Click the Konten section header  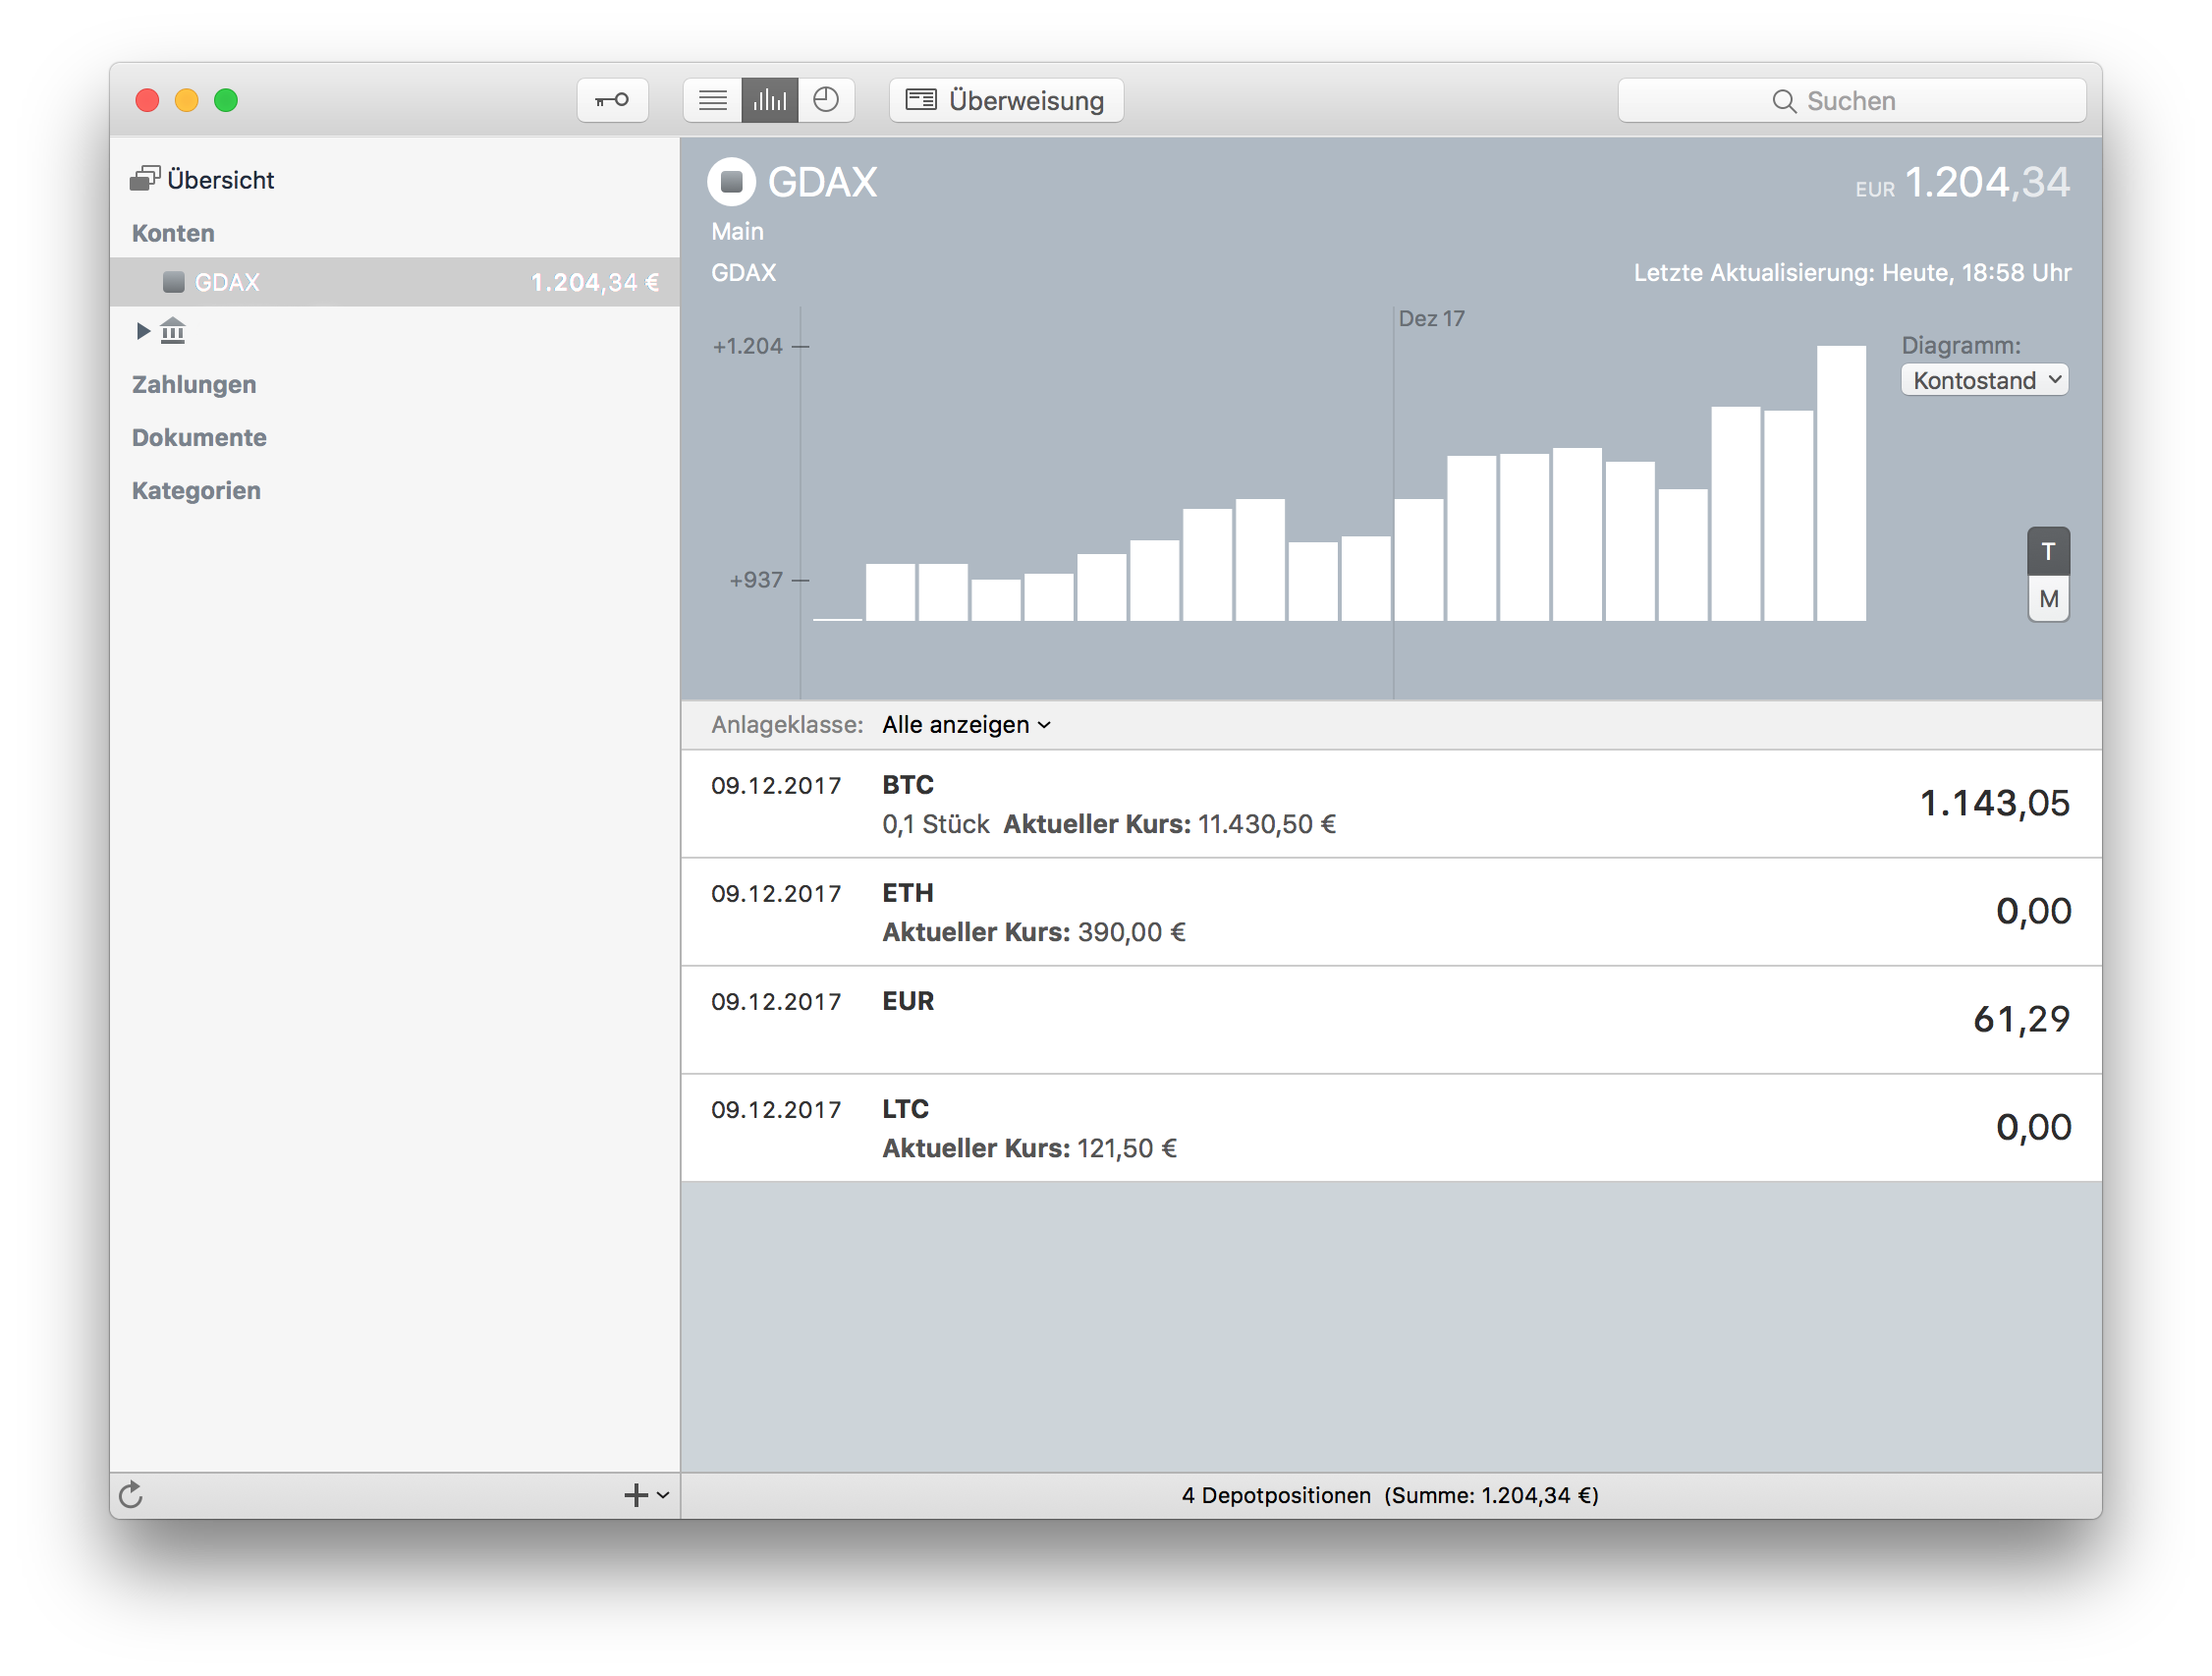(x=173, y=233)
